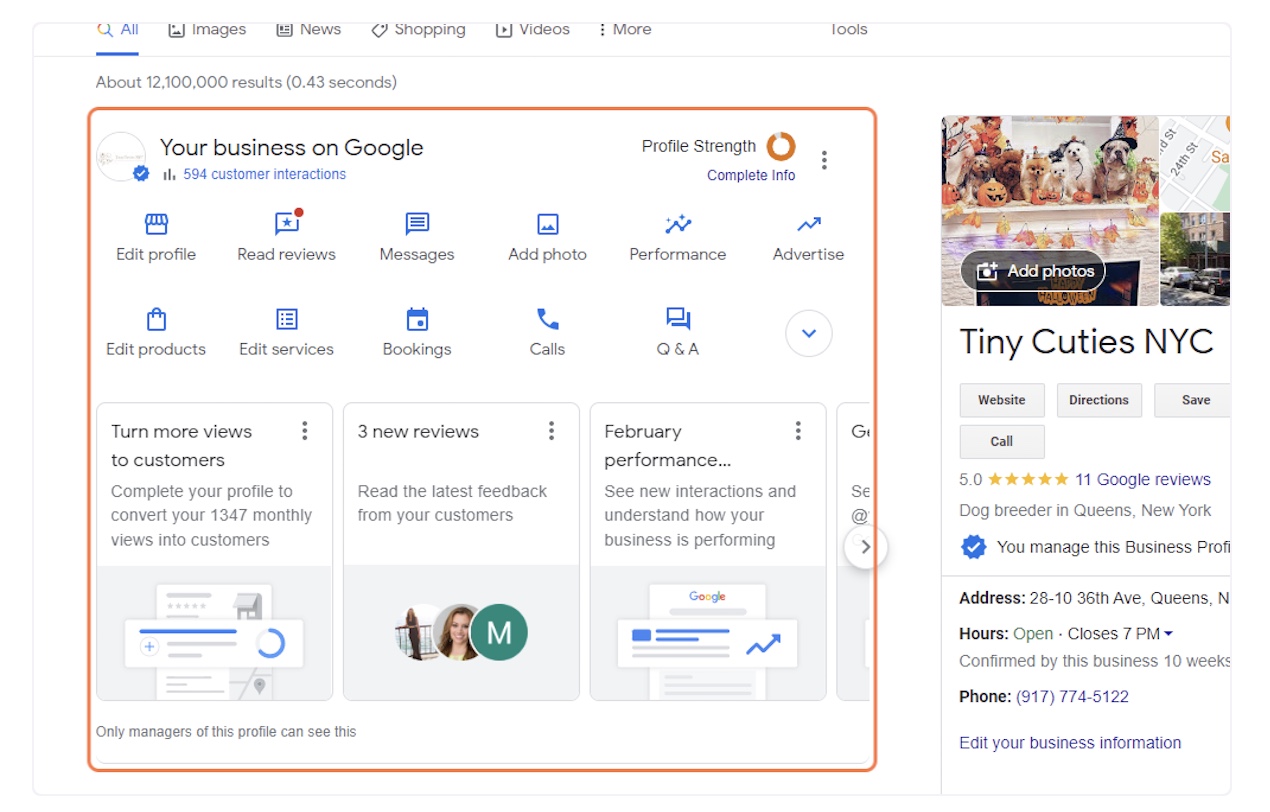Open Turn more views to customers card
Screen dimensions: 1270x812
click(x=214, y=551)
